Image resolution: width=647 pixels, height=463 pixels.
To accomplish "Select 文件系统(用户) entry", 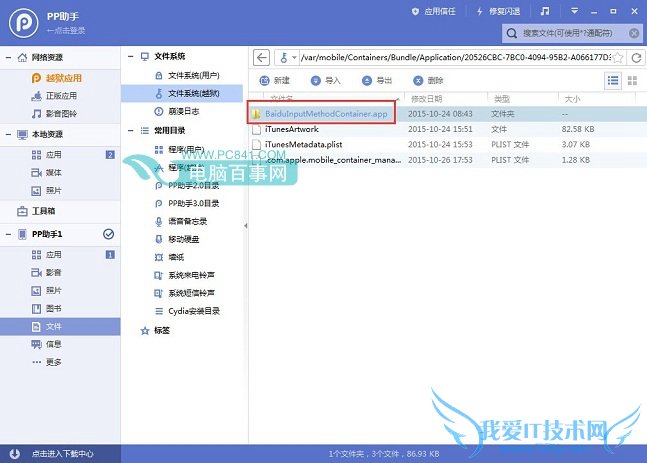I will point(187,76).
